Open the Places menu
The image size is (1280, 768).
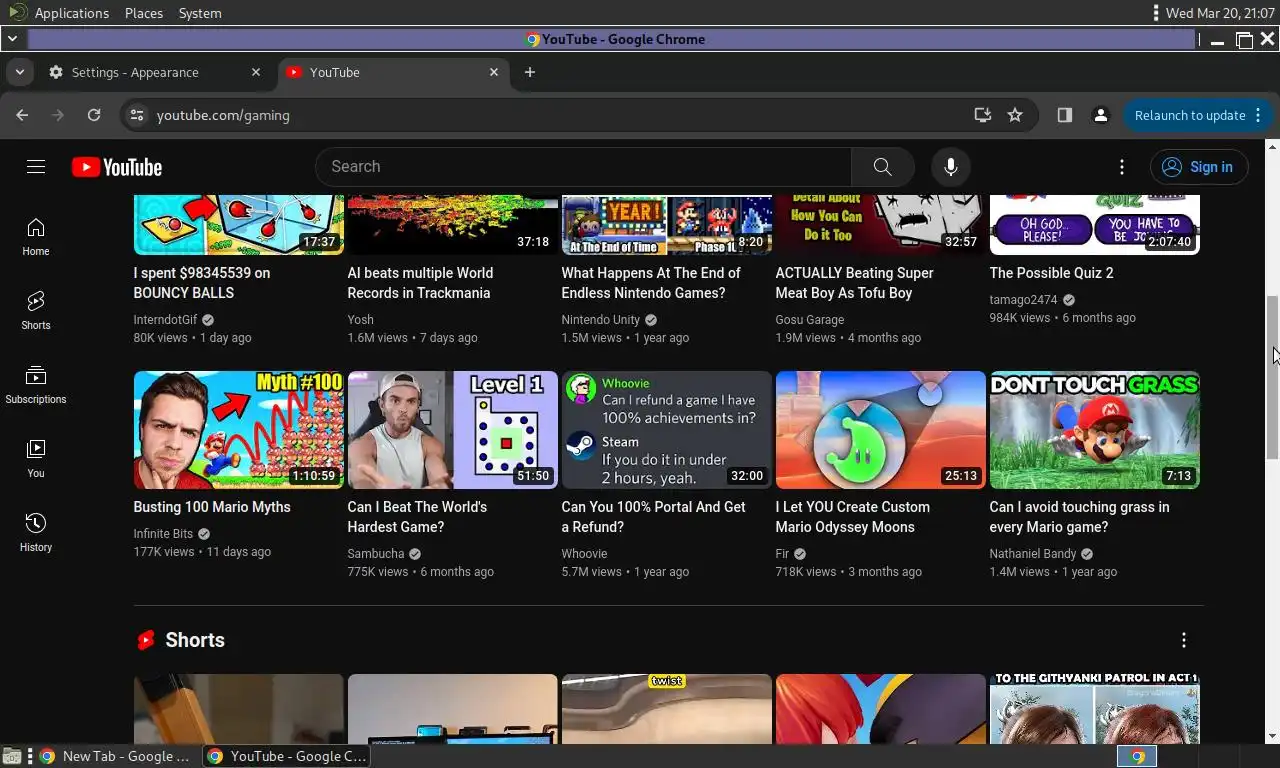144,13
